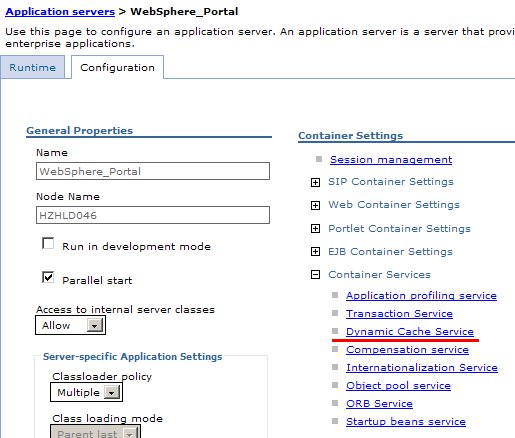Enable Run in development mode checkbox

tap(48, 243)
